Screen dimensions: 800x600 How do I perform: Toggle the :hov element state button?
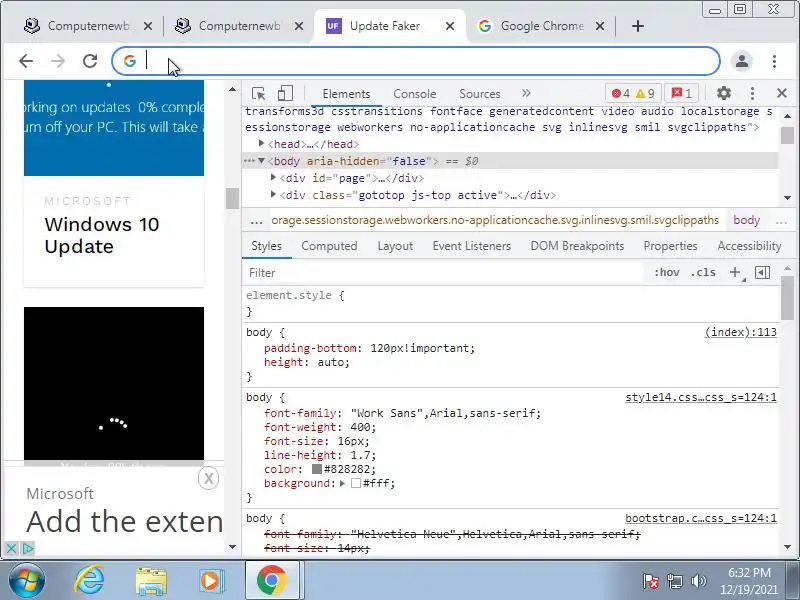tap(666, 272)
